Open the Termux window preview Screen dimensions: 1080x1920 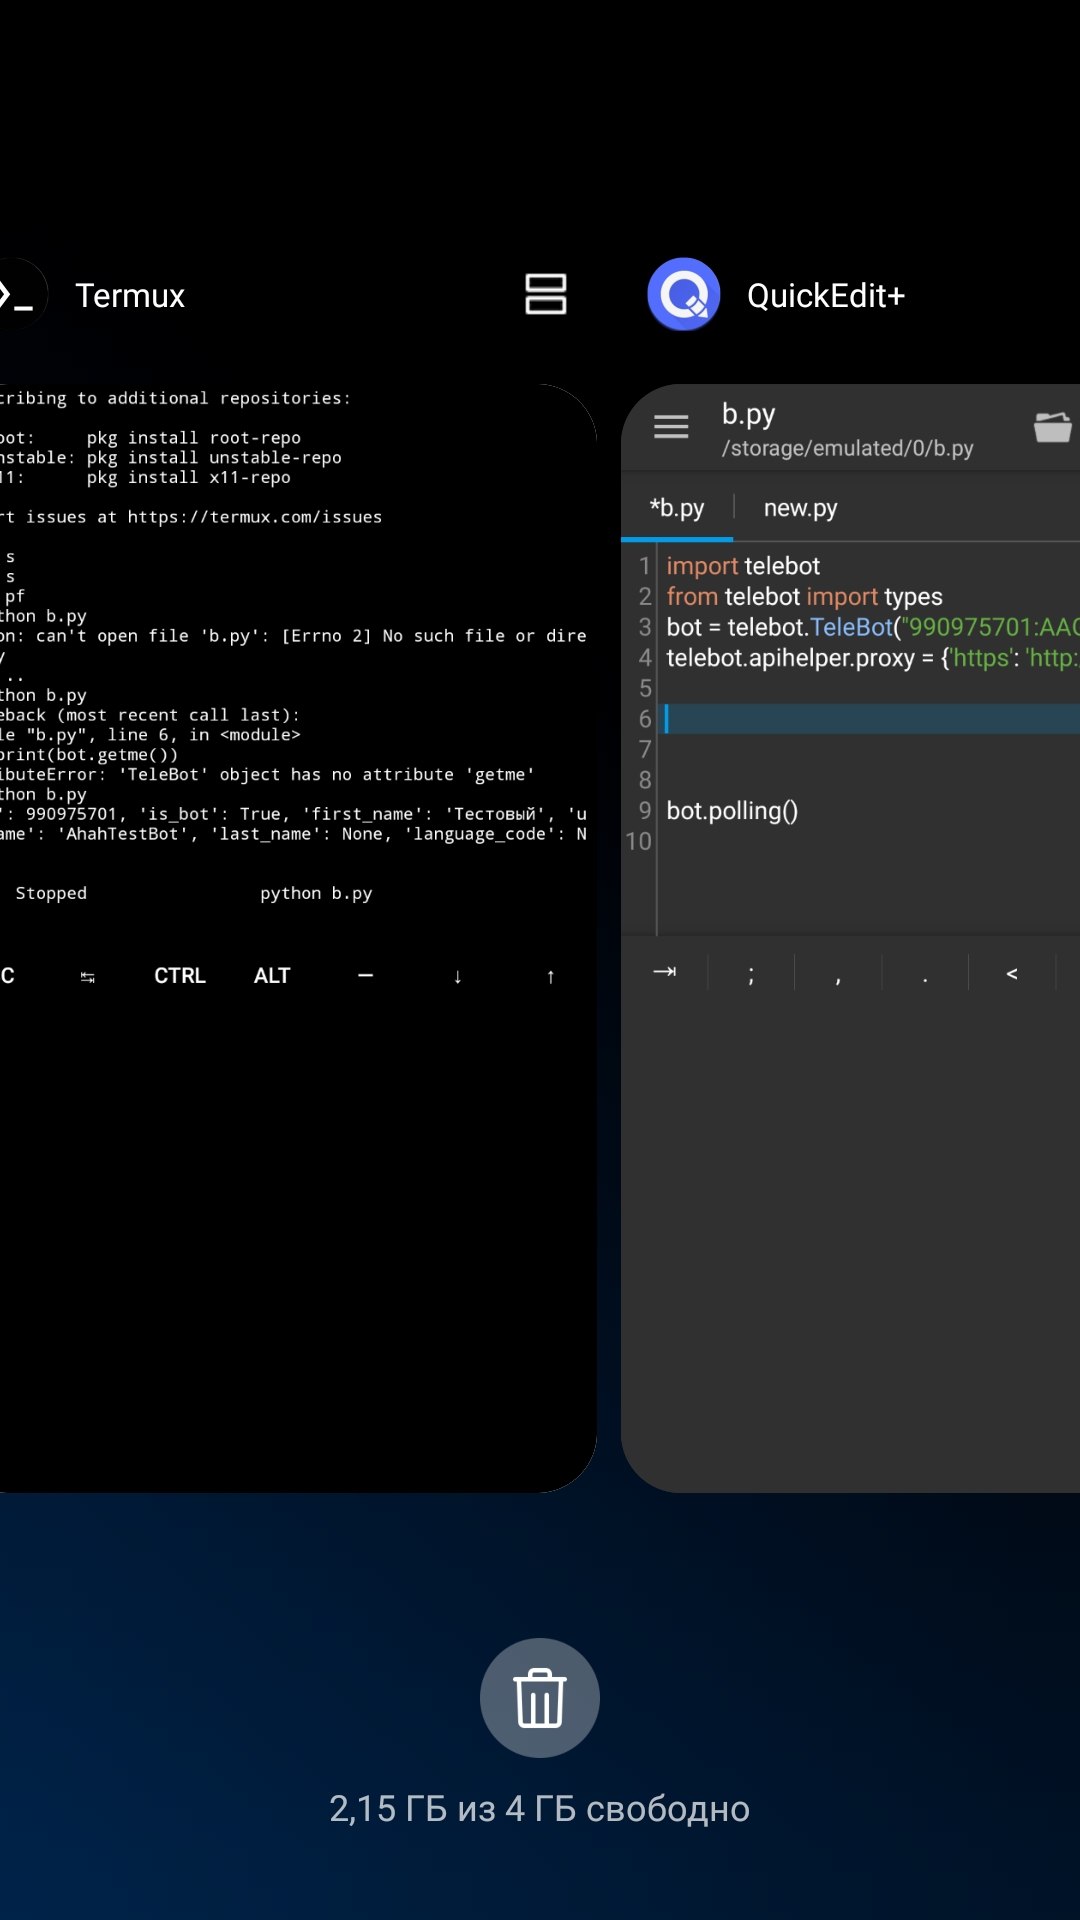(298, 938)
